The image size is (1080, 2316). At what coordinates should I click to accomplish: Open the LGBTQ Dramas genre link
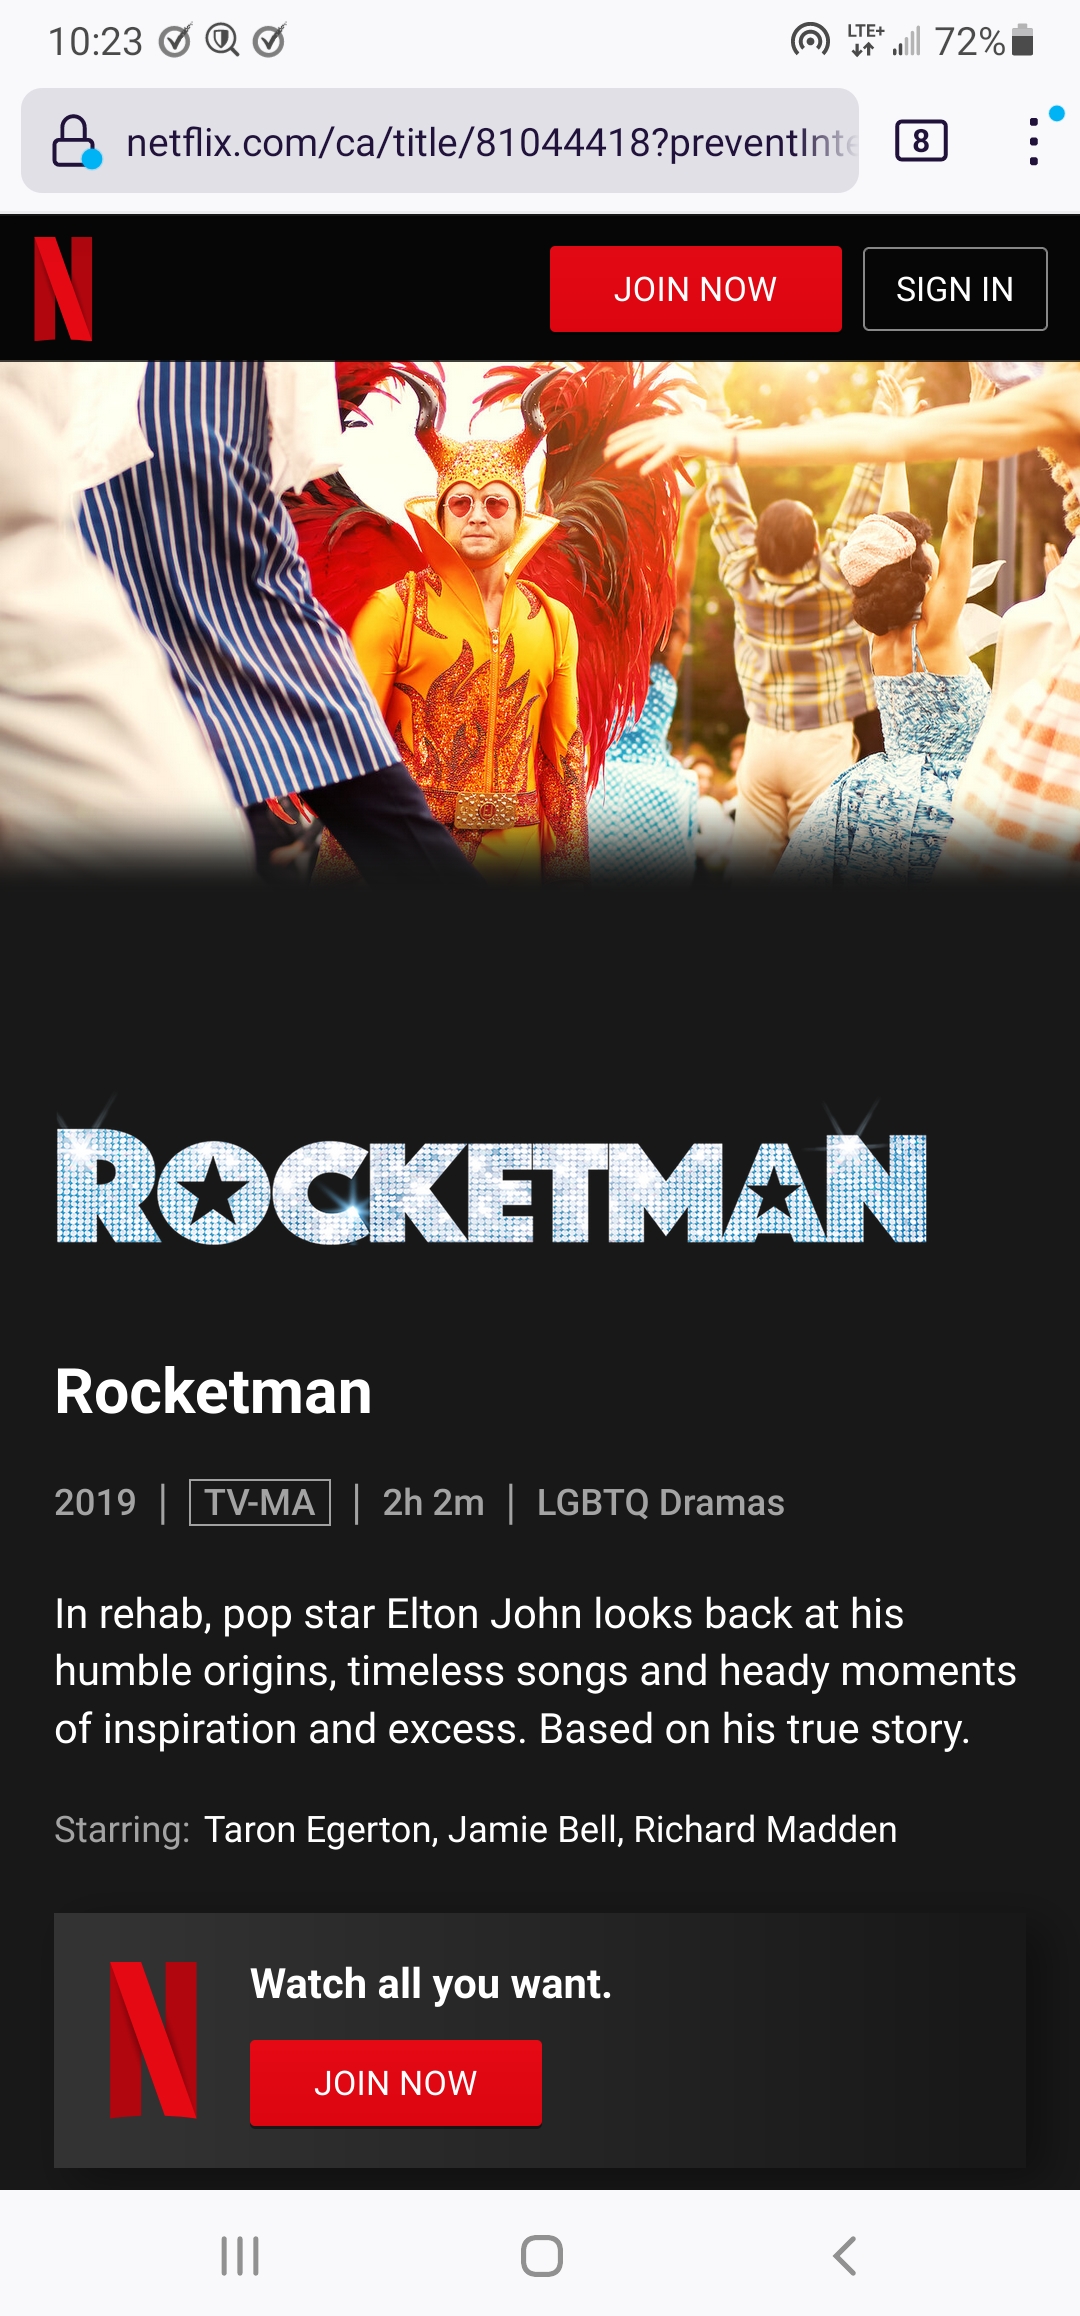point(660,1503)
